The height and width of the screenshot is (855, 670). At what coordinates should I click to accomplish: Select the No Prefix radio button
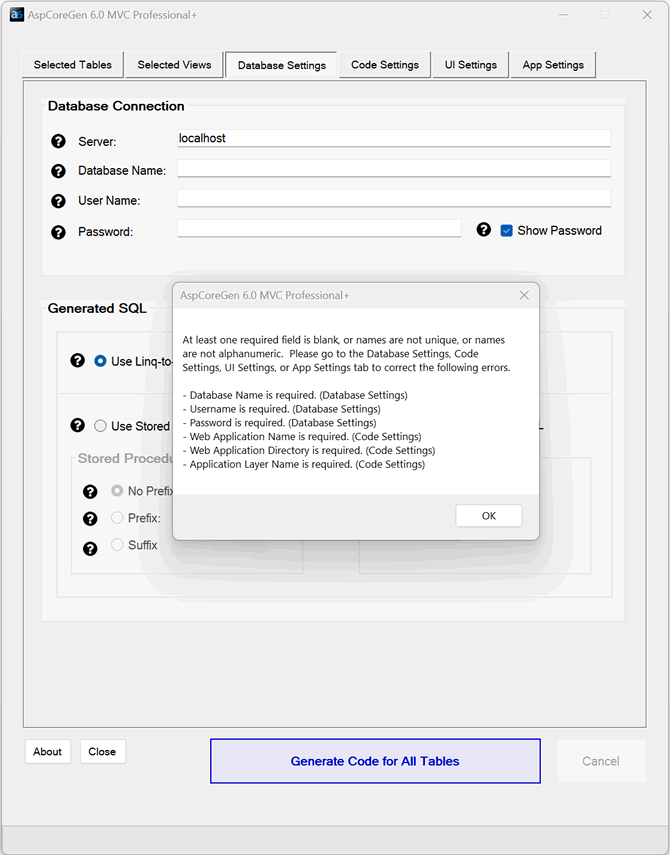coord(117,491)
